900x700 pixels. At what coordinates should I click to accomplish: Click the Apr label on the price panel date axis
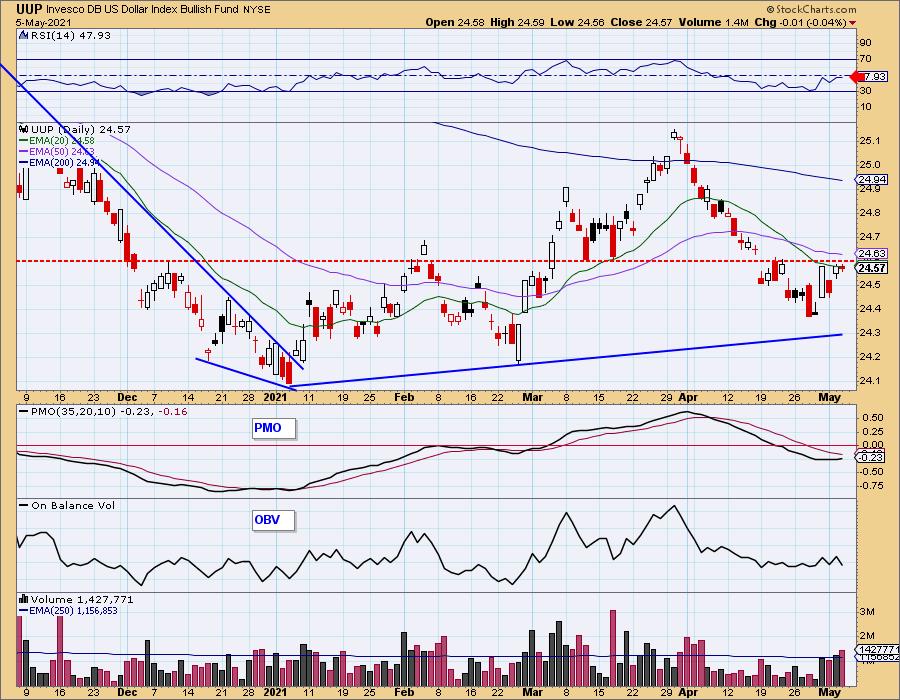688,397
